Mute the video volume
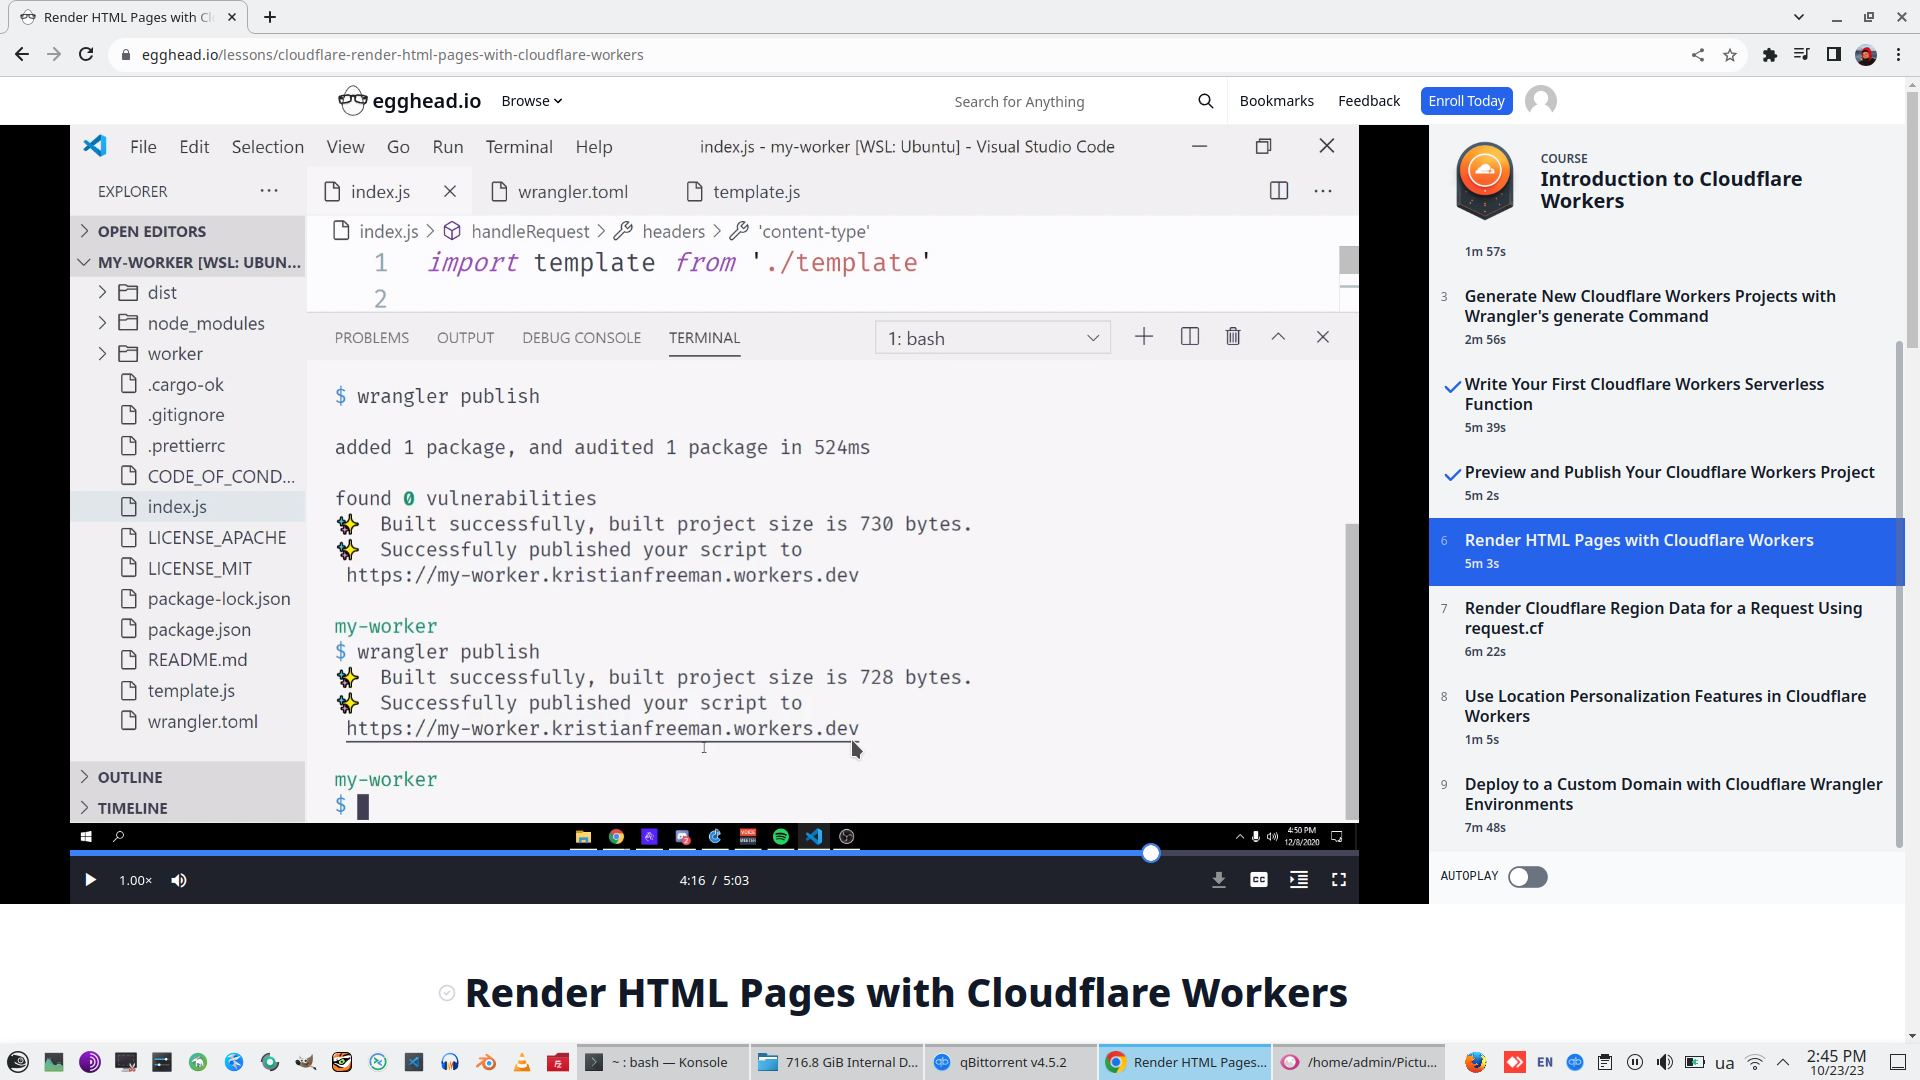This screenshot has height=1080, width=1920. (x=179, y=880)
